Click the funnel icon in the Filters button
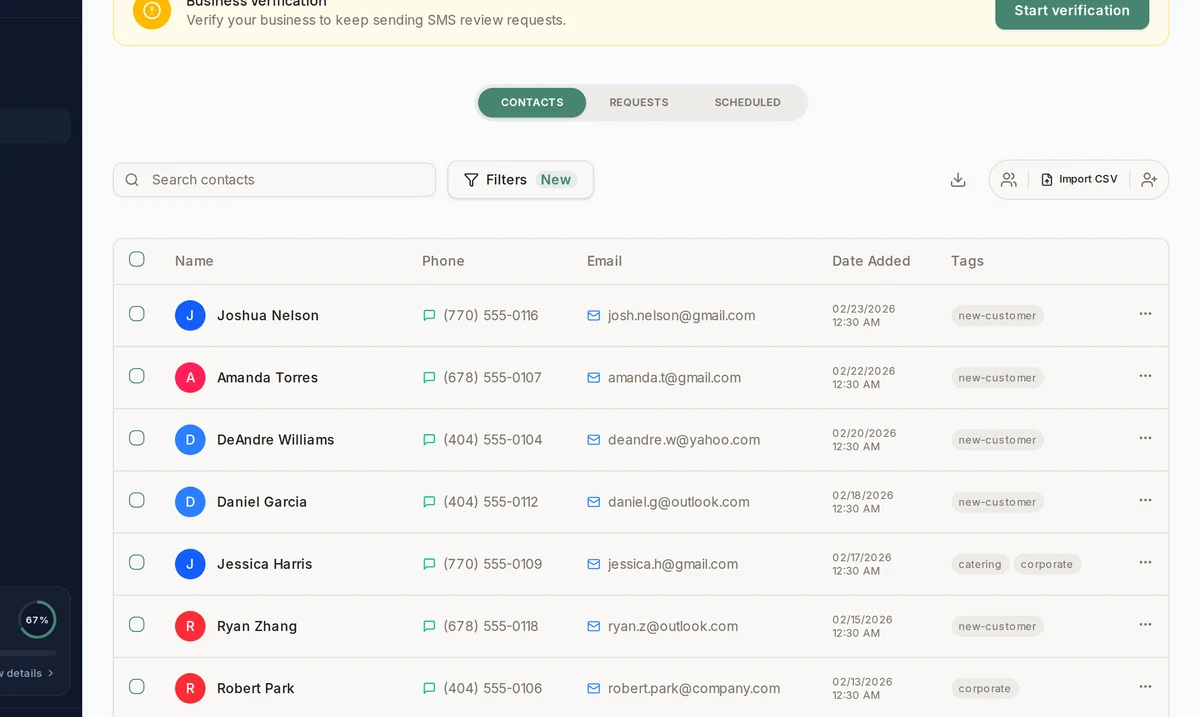The height and width of the screenshot is (717, 1200). (470, 179)
